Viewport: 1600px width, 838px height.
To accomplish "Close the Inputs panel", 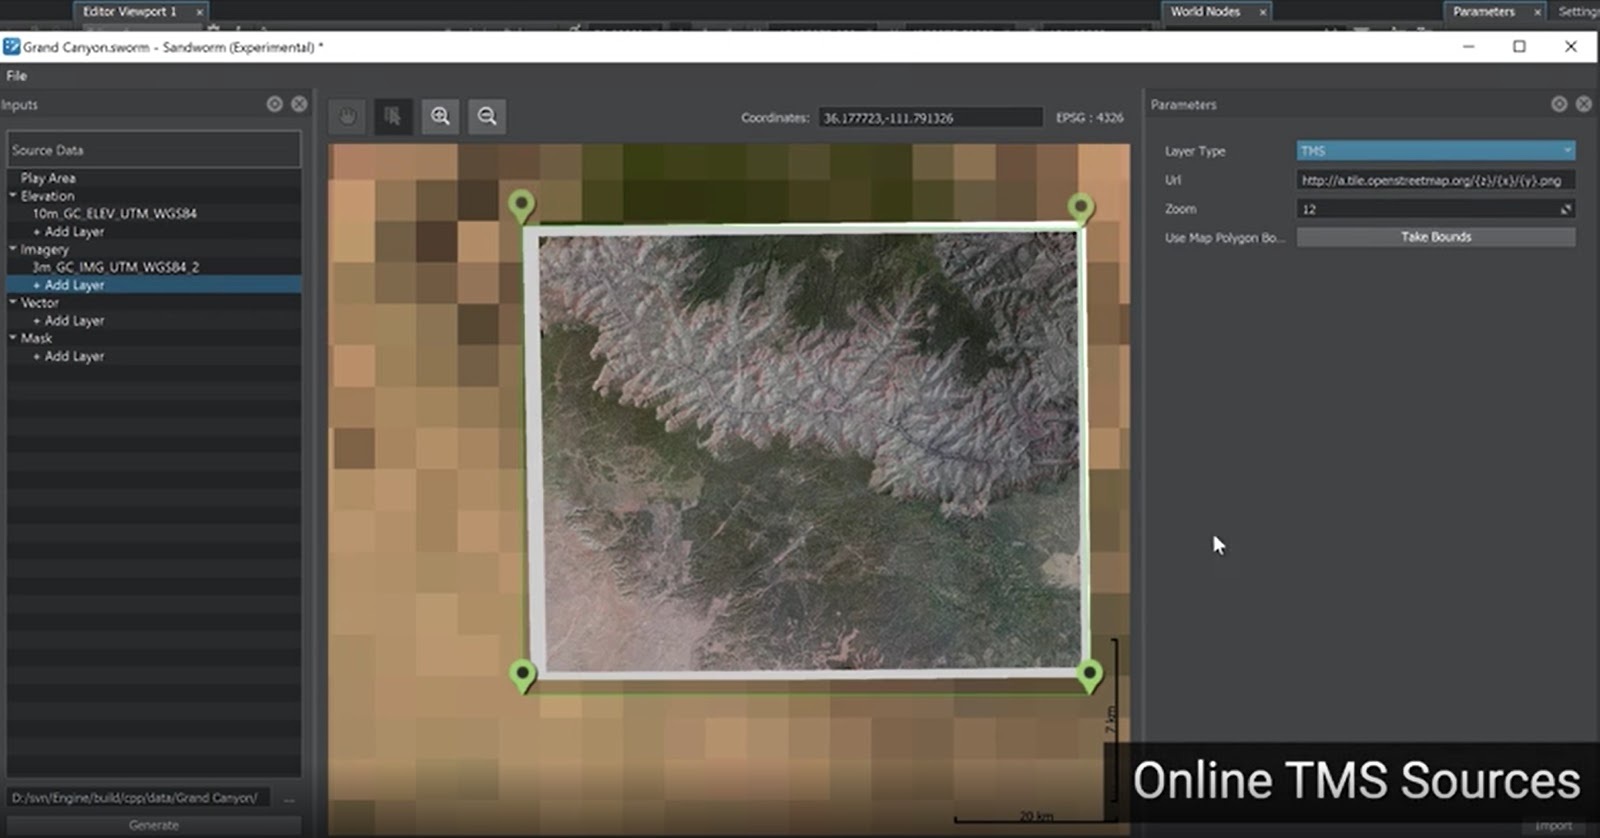I will coord(299,104).
